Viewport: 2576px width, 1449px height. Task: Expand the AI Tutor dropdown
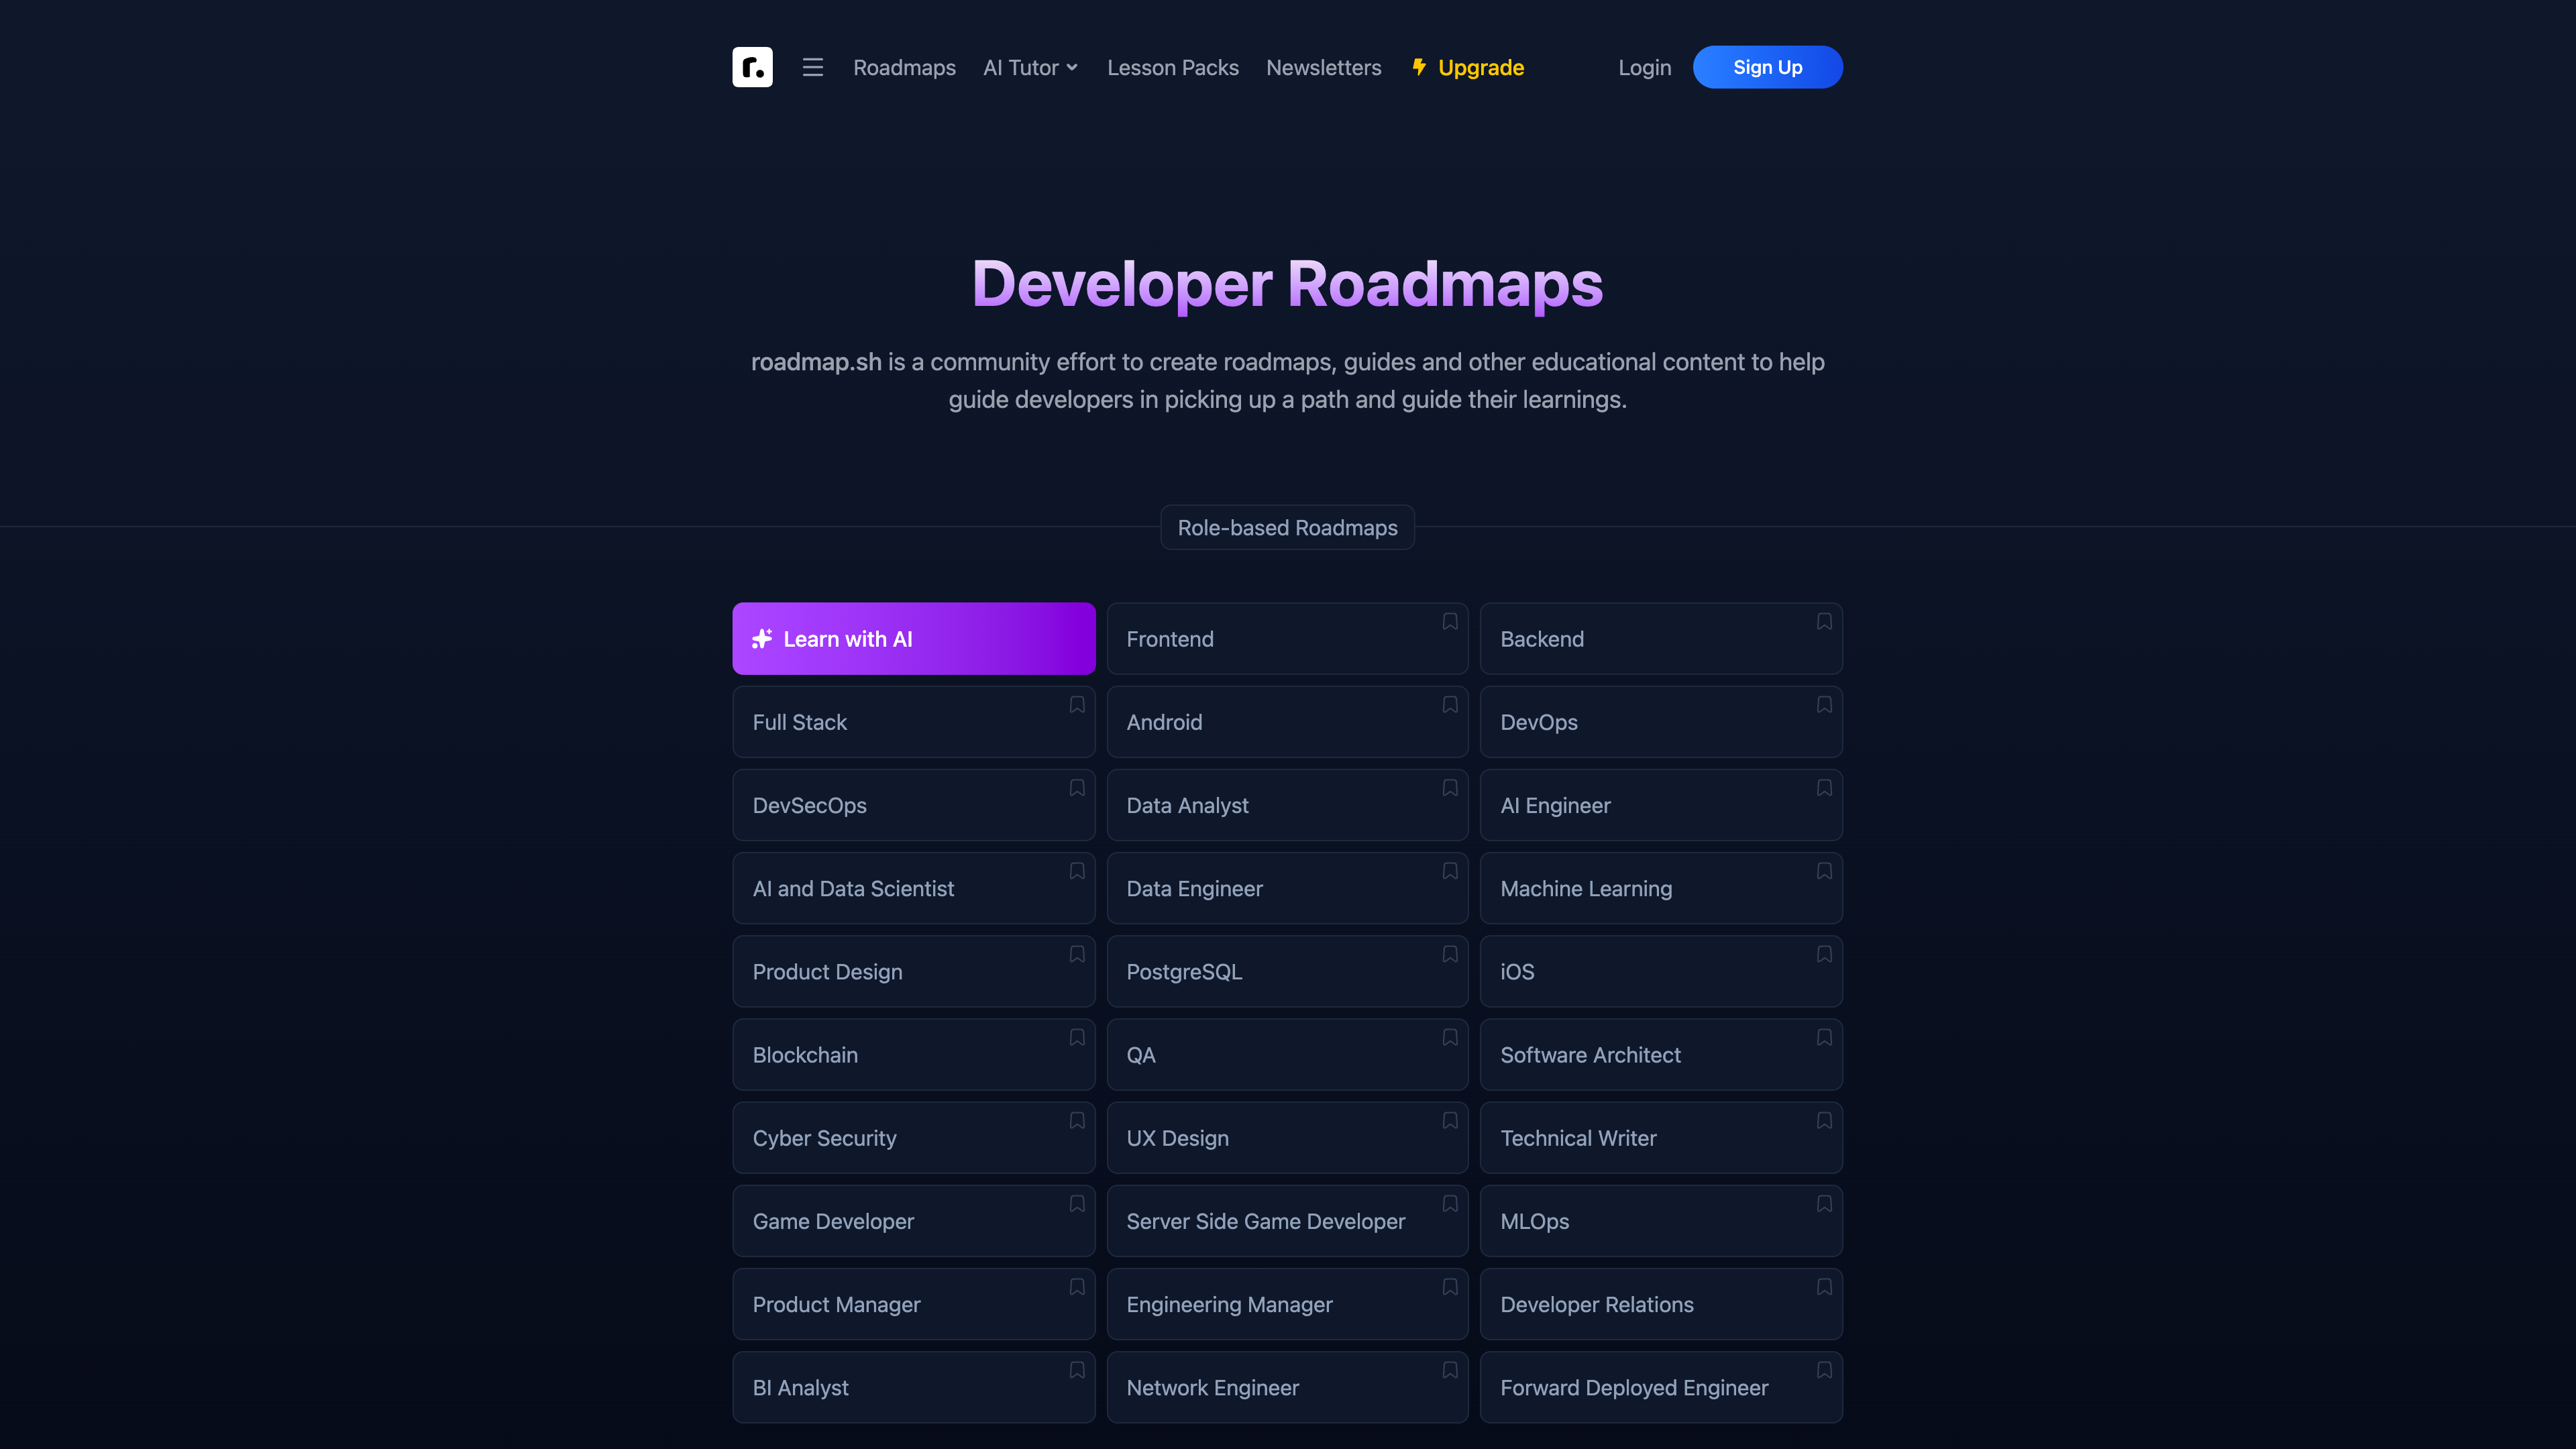pyautogui.click(x=1031, y=67)
